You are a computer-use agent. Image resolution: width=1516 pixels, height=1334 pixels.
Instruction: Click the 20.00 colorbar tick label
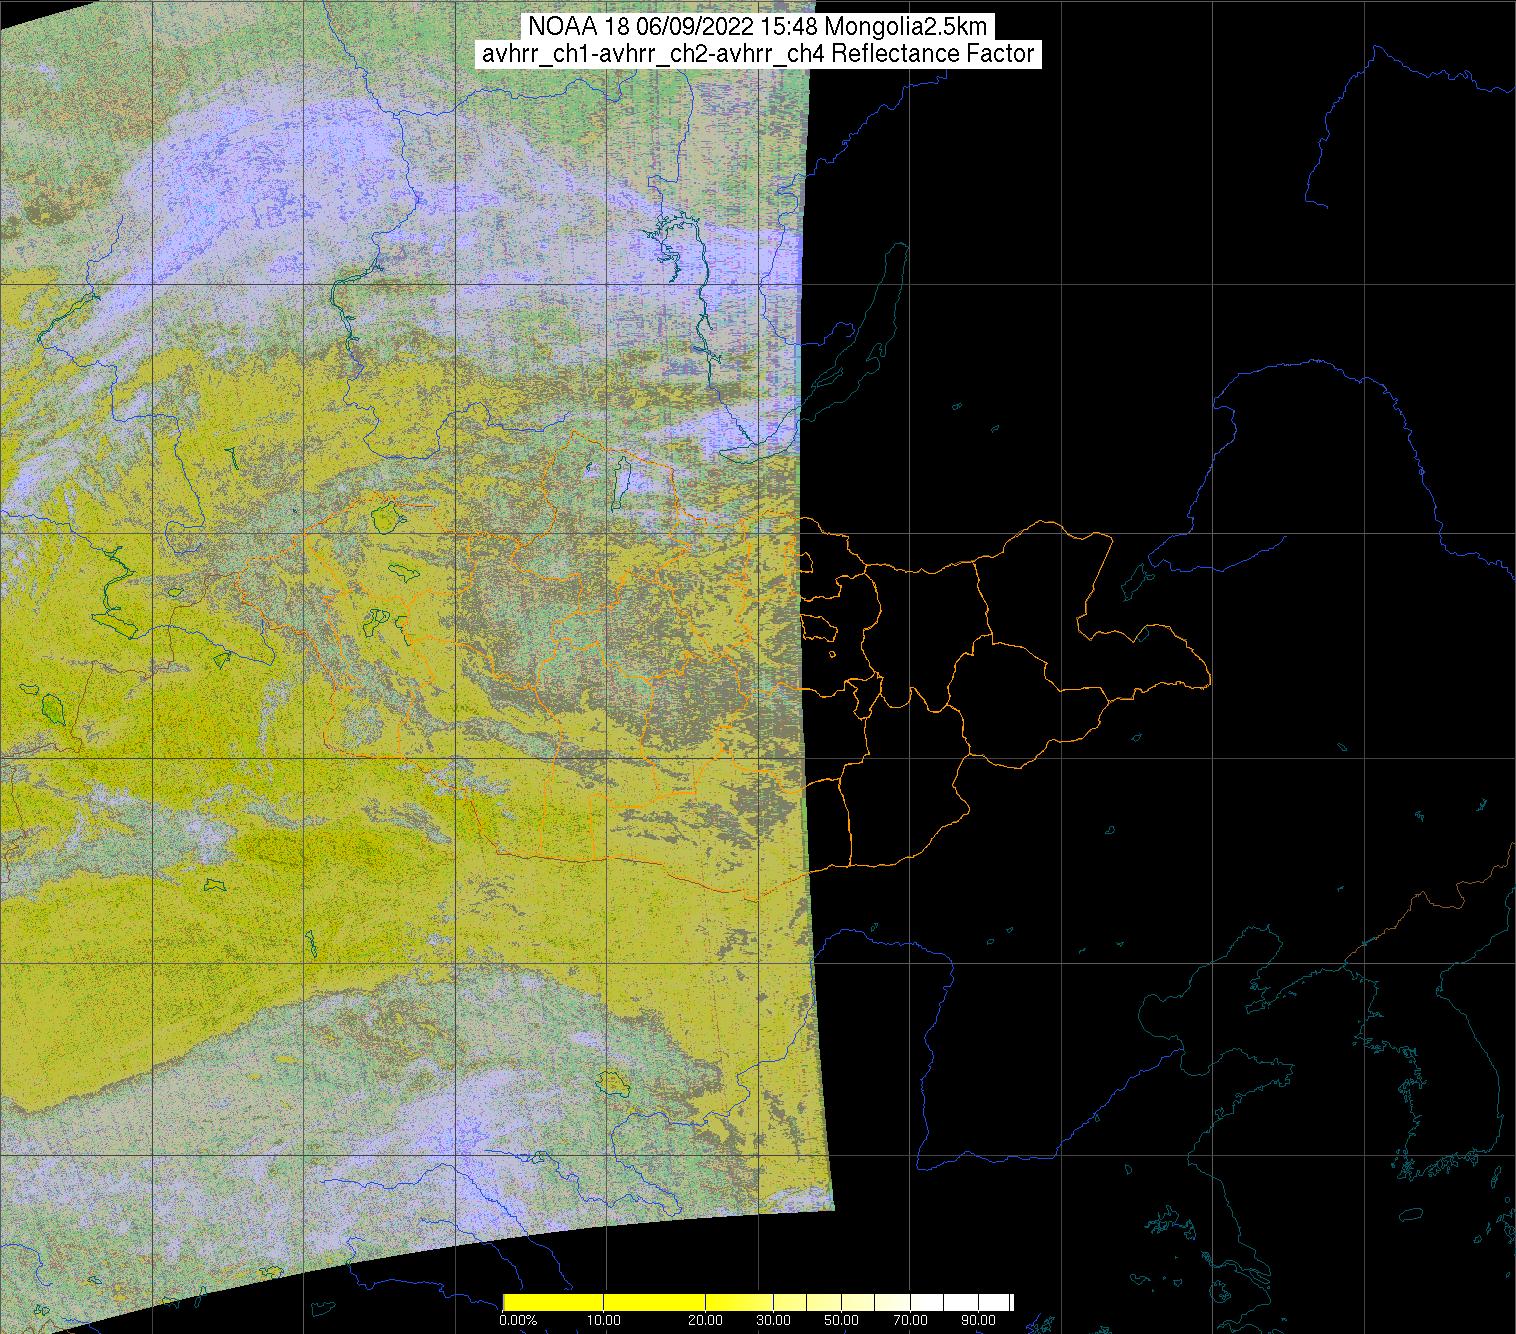706,1320
